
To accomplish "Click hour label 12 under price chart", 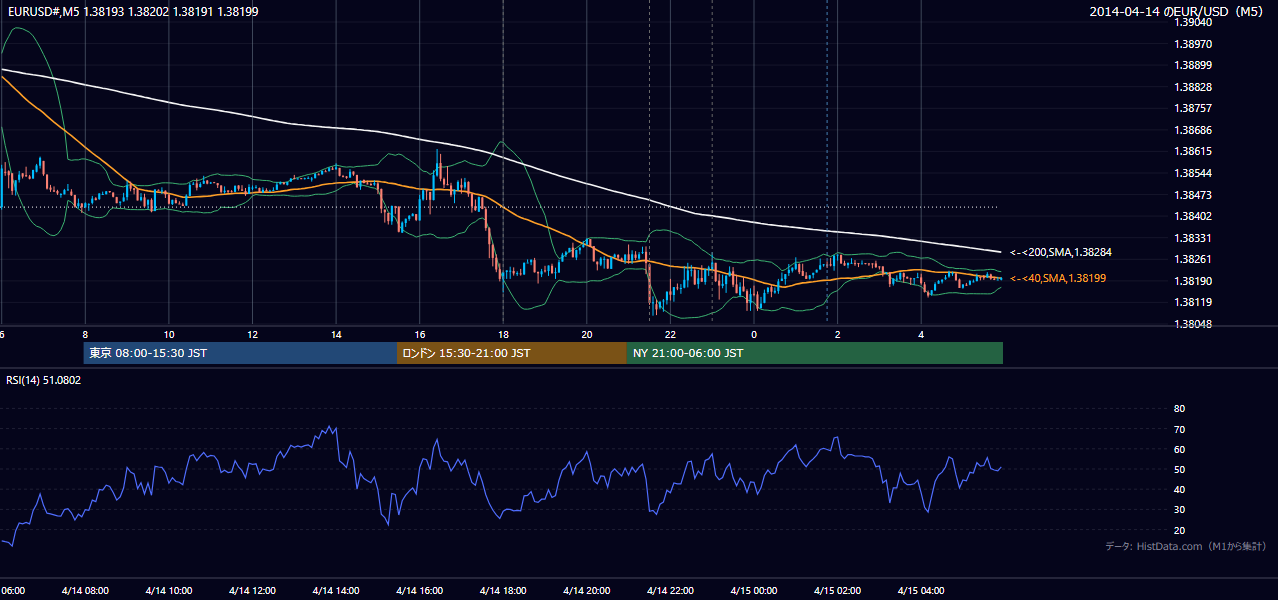I will click(x=252, y=334).
